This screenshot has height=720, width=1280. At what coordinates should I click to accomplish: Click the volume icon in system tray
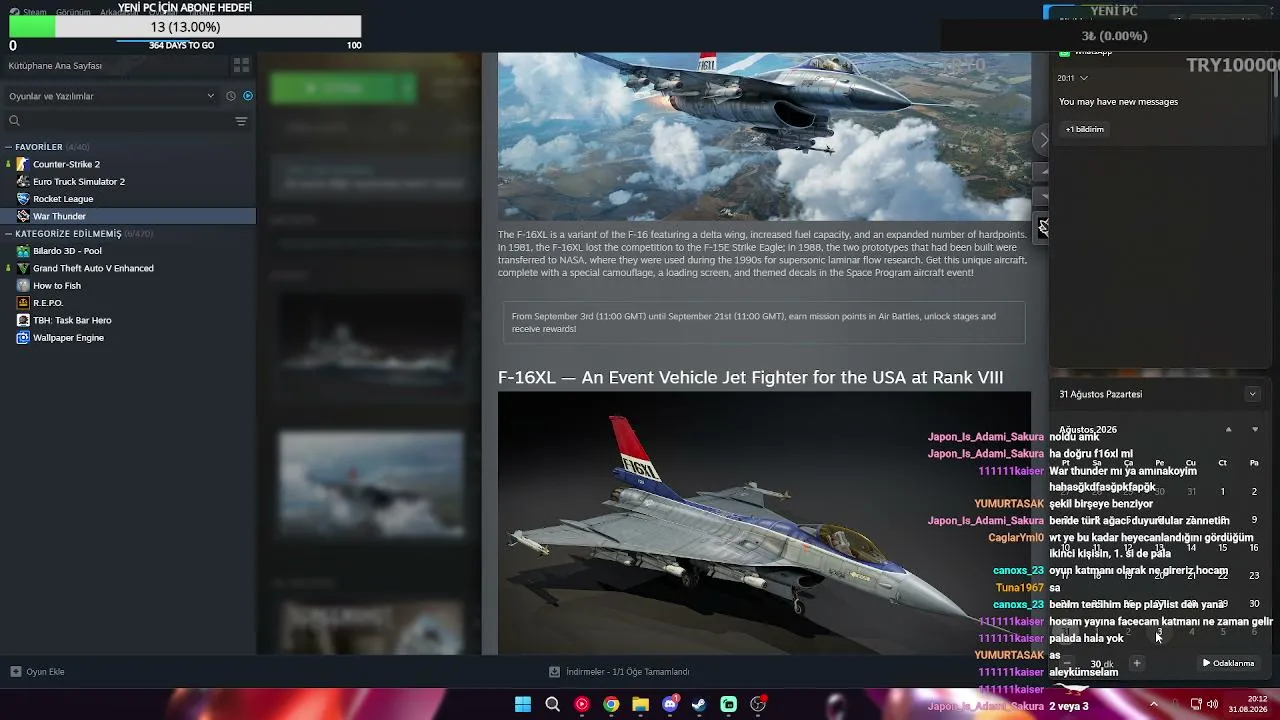coord(1213,704)
